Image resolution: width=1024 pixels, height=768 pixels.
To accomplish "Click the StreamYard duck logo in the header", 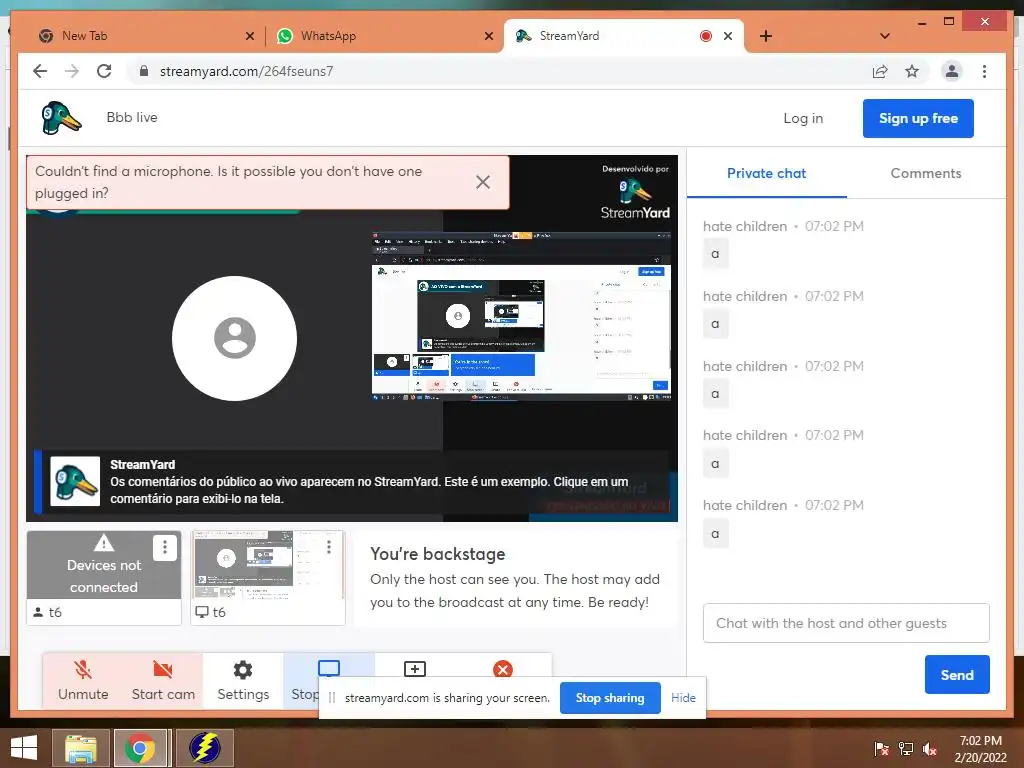I will point(61,118).
